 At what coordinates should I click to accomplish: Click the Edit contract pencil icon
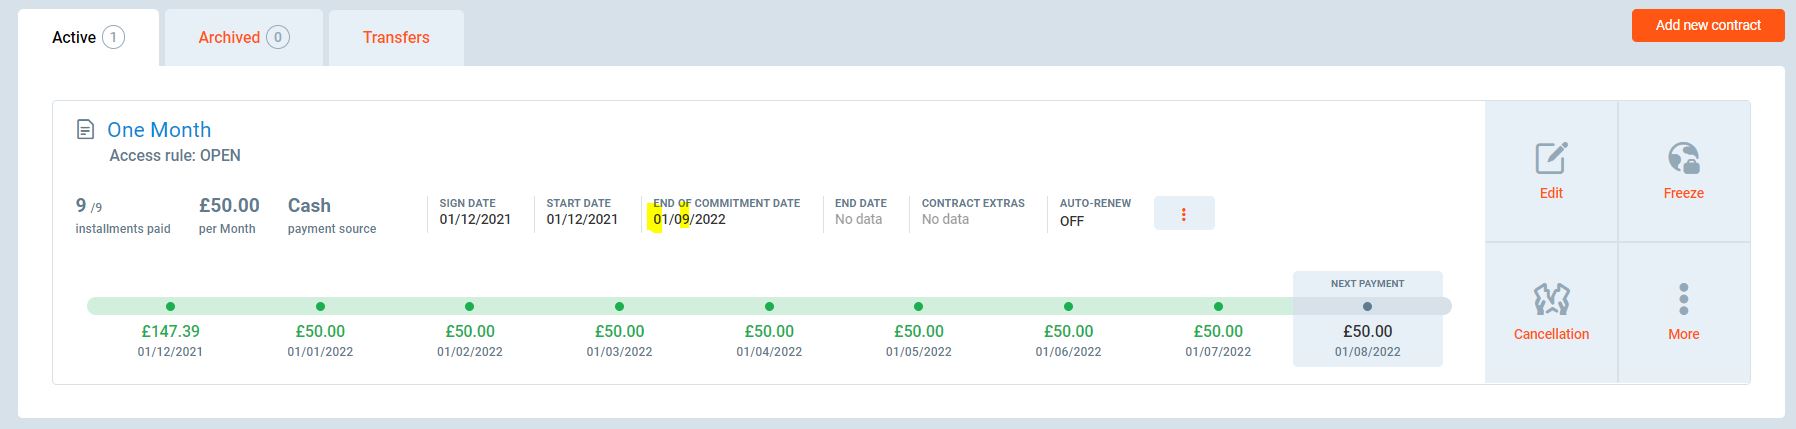[1551, 159]
